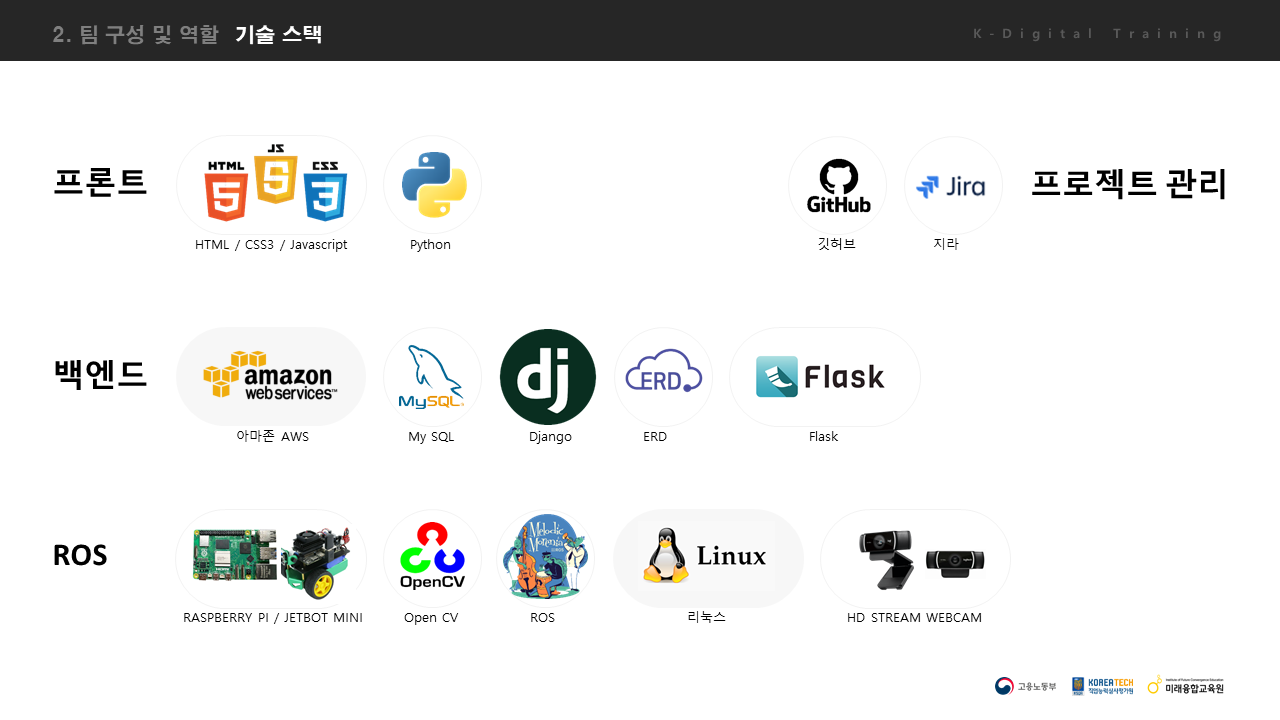1280x720 pixels.
Task: Click the MySQL dolphin logo
Action: [431, 378]
